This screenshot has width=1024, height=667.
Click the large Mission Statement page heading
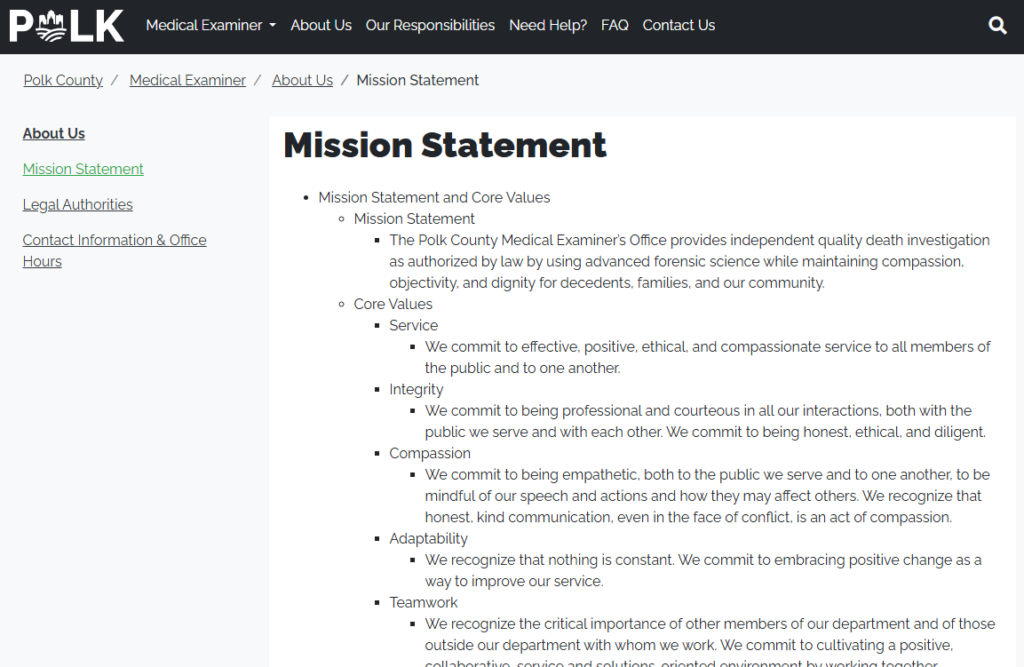pos(445,146)
